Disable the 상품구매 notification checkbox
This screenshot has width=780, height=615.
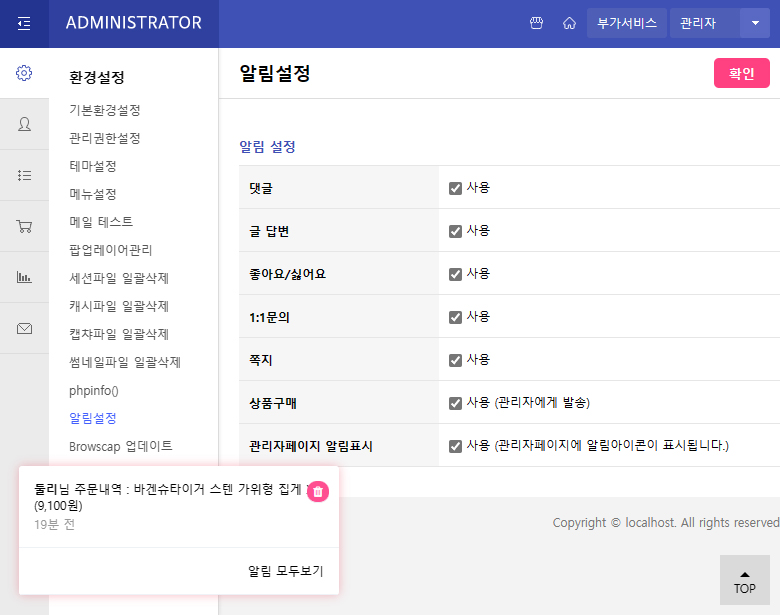[x=455, y=403]
